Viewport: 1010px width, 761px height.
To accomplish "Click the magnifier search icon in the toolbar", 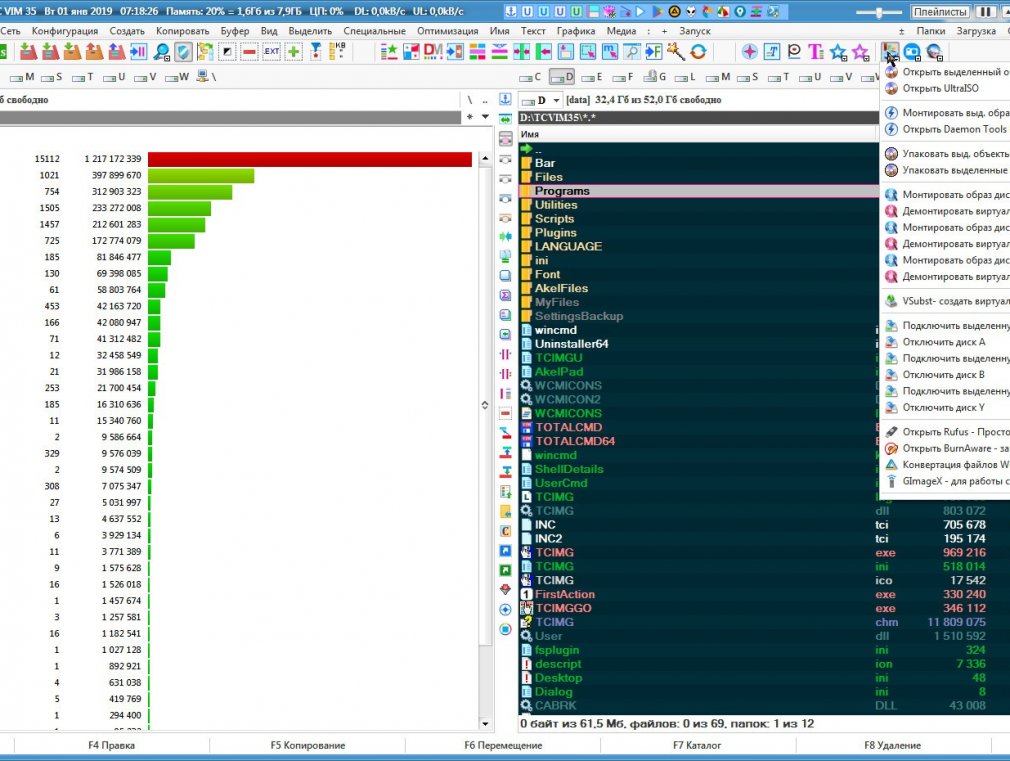I will 162,52.
